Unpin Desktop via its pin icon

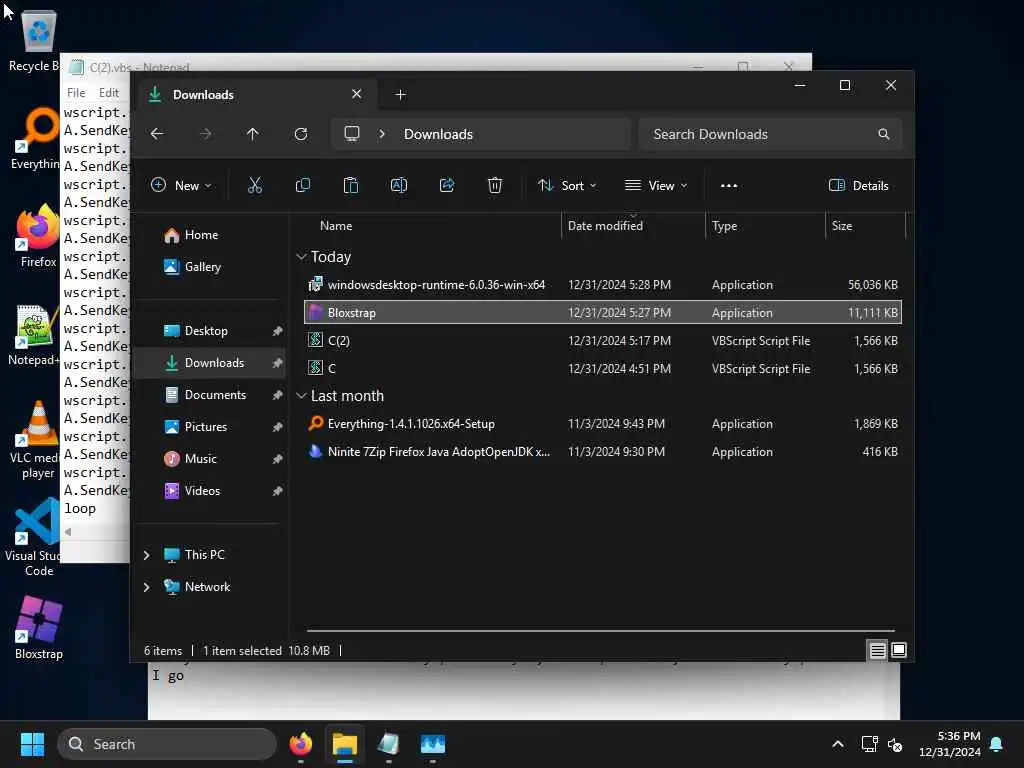[278, 331]
